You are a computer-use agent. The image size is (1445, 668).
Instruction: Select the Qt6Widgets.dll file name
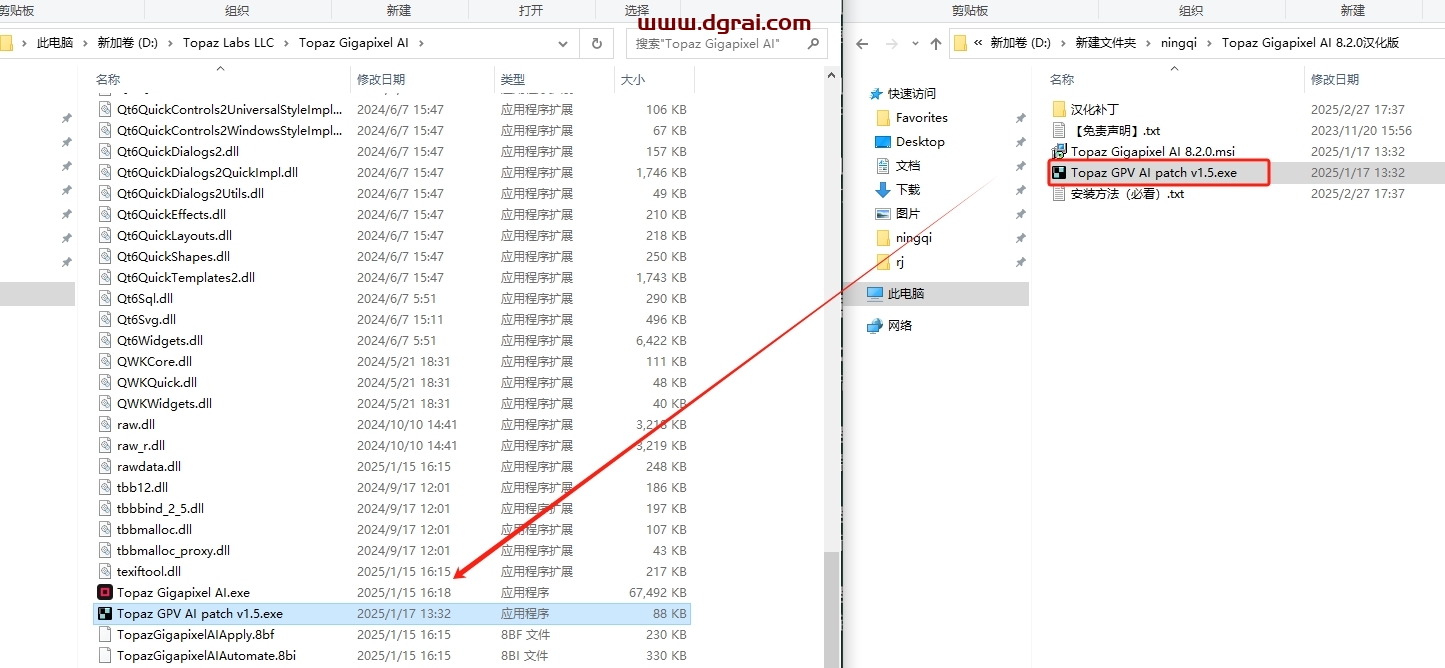pyautogui.click(x=160, y=341)
